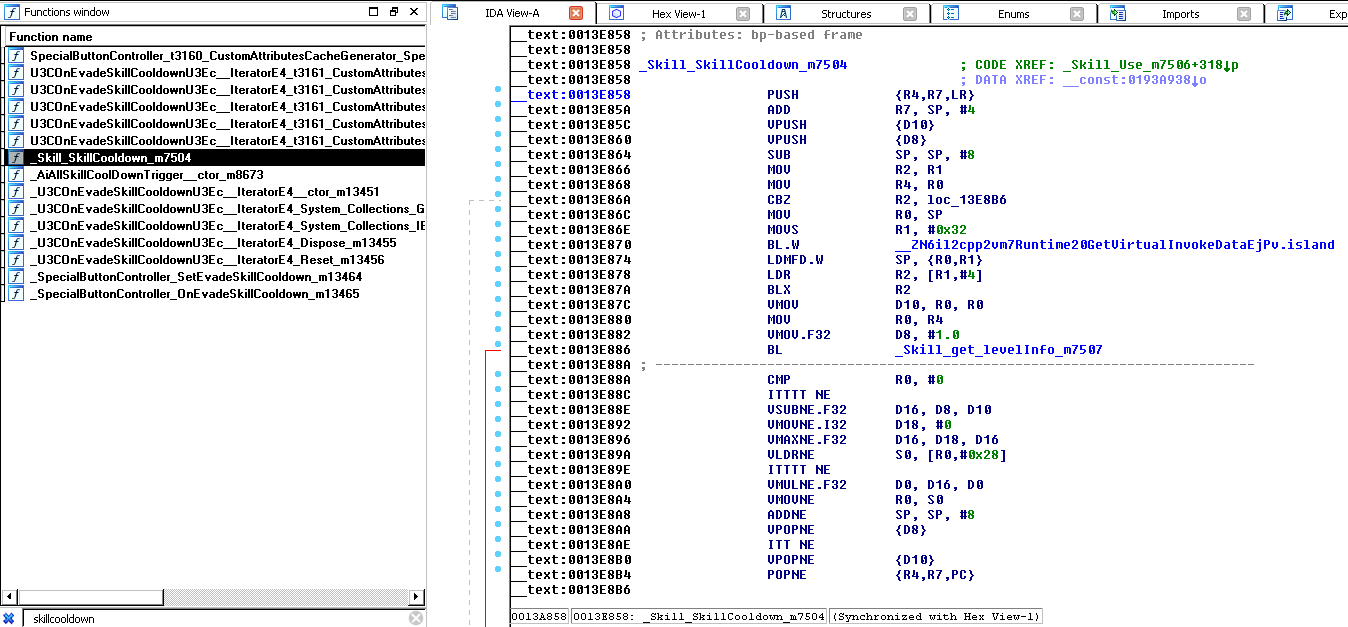Screen dimensions: 1348x627
Task: Select _SpecialButtonController_SetEvadeSkillCooldown_m13464 function
Action: coord(195,277)
